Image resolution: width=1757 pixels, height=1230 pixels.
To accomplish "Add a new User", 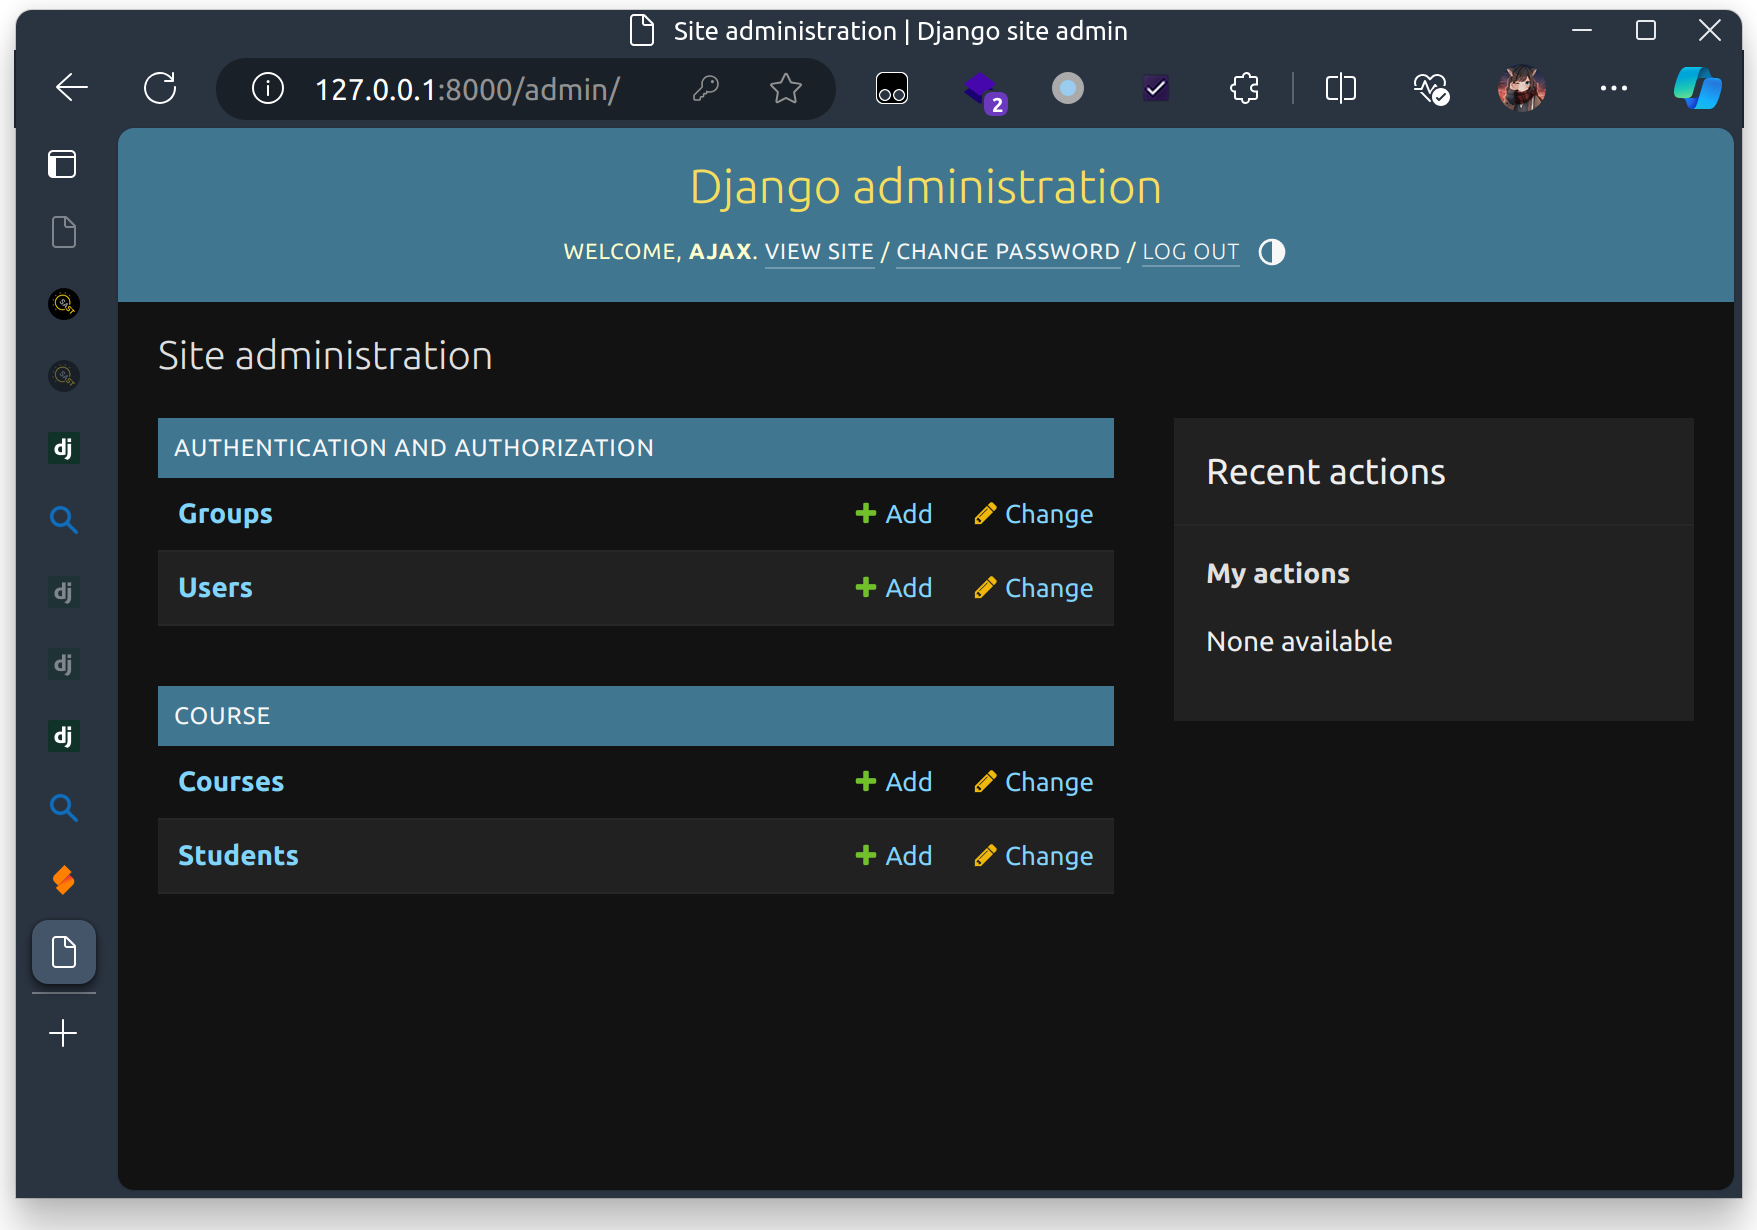I will pos(894,588).
